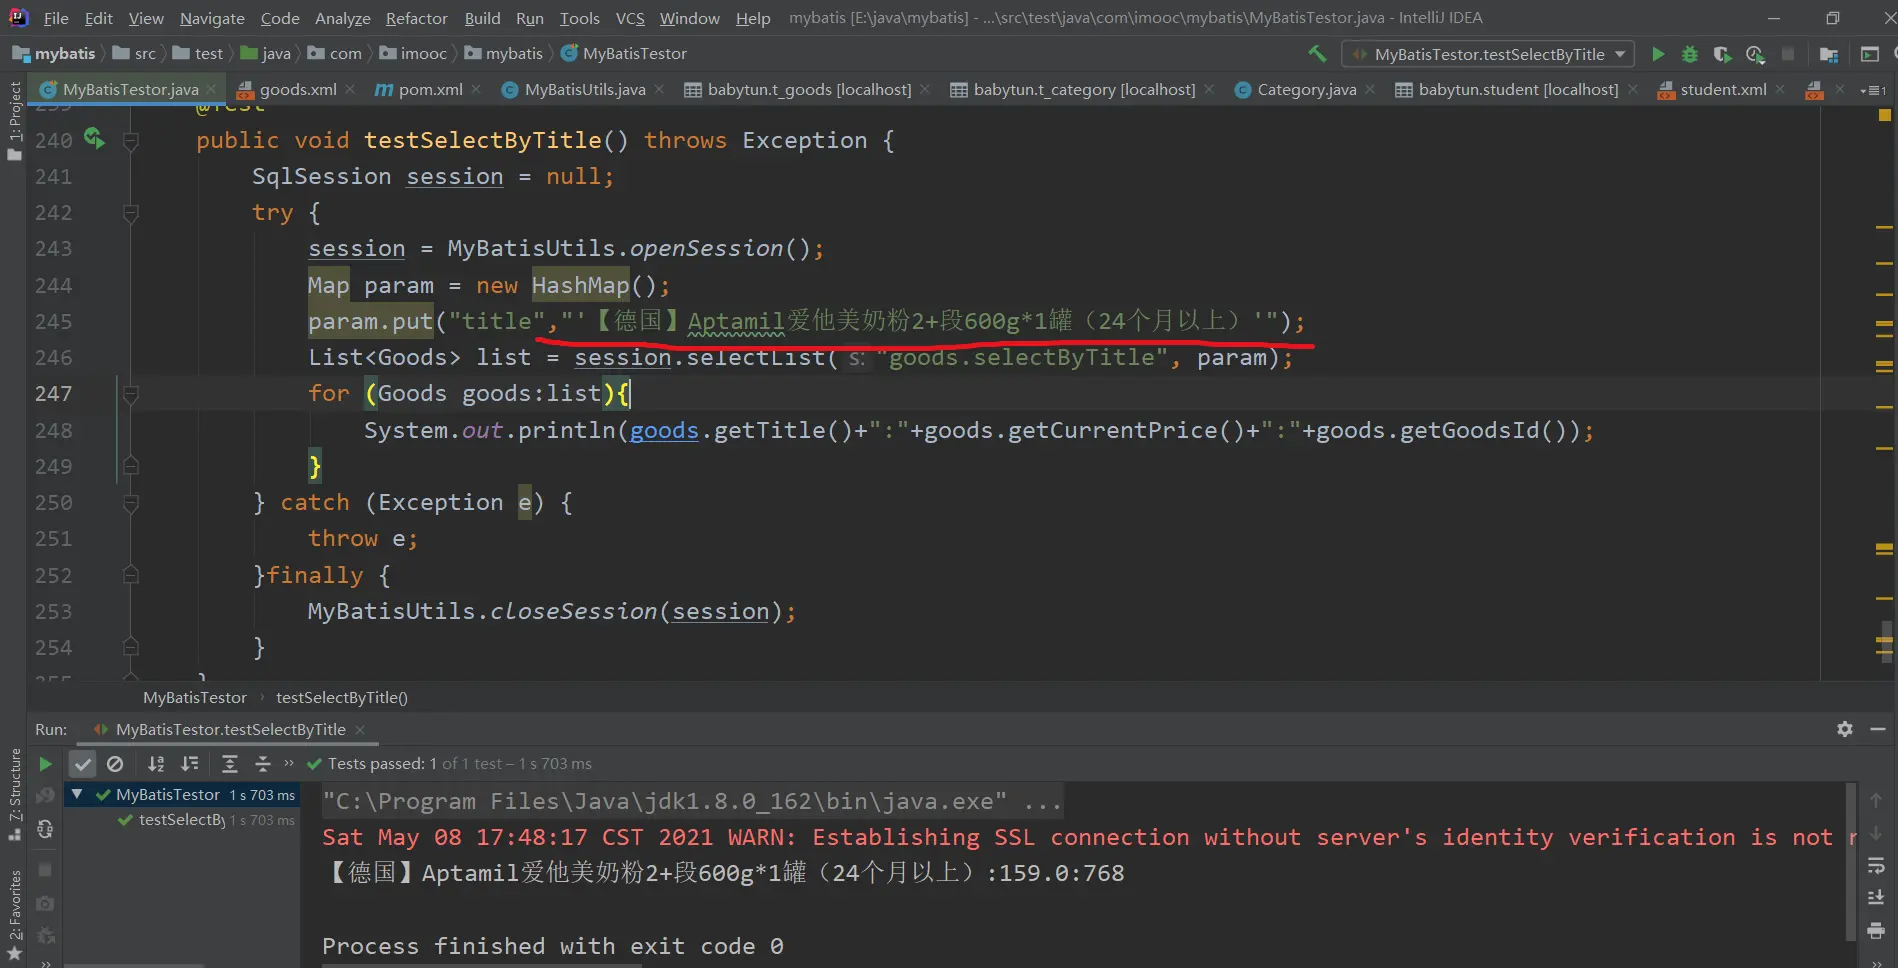This screenshot has height=968, width=1898.
Task: Switch to the pom.xml editor tab
Action: pyautogui.click(x=429, y=90)
